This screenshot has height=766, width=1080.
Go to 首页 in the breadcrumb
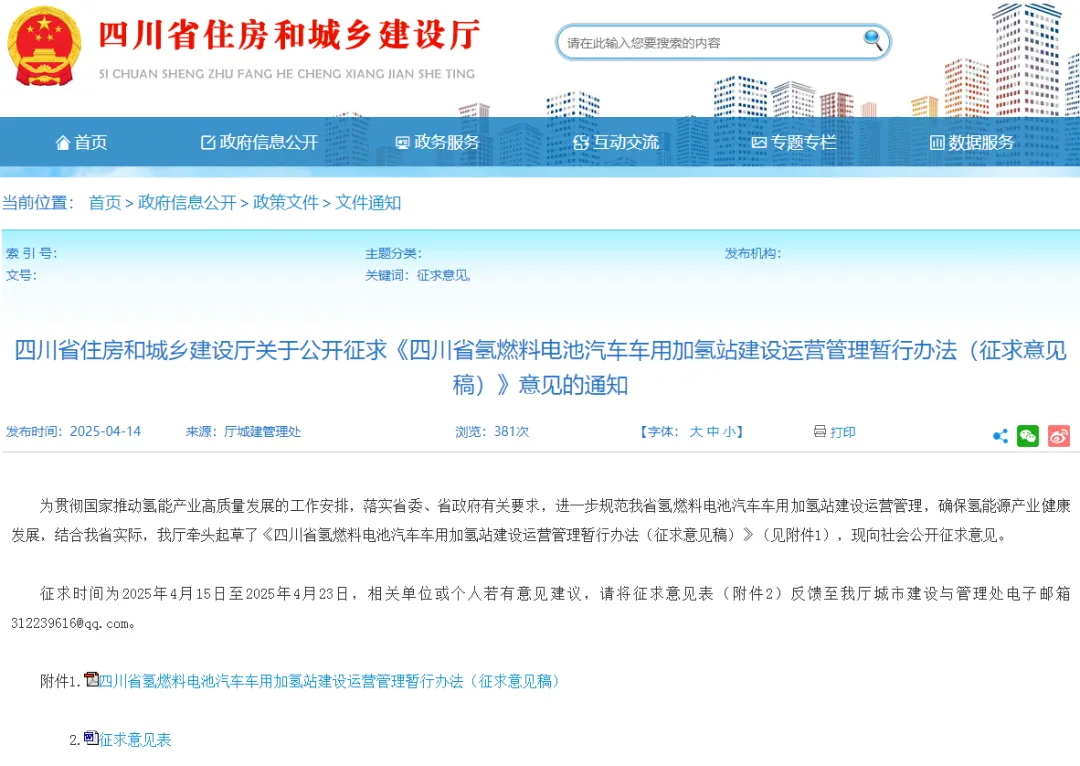coord(105,203)
